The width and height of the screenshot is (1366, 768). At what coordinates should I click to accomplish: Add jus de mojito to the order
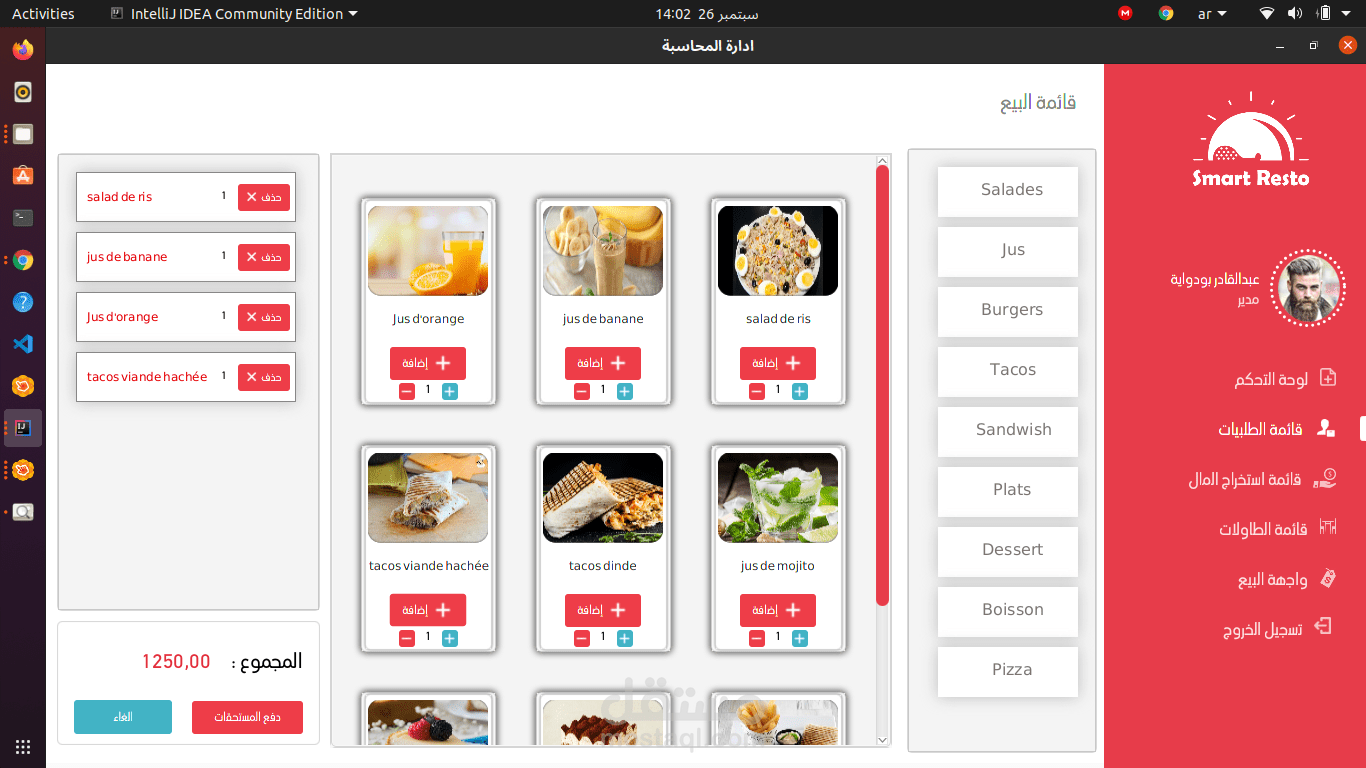click(x=778, y=610)
